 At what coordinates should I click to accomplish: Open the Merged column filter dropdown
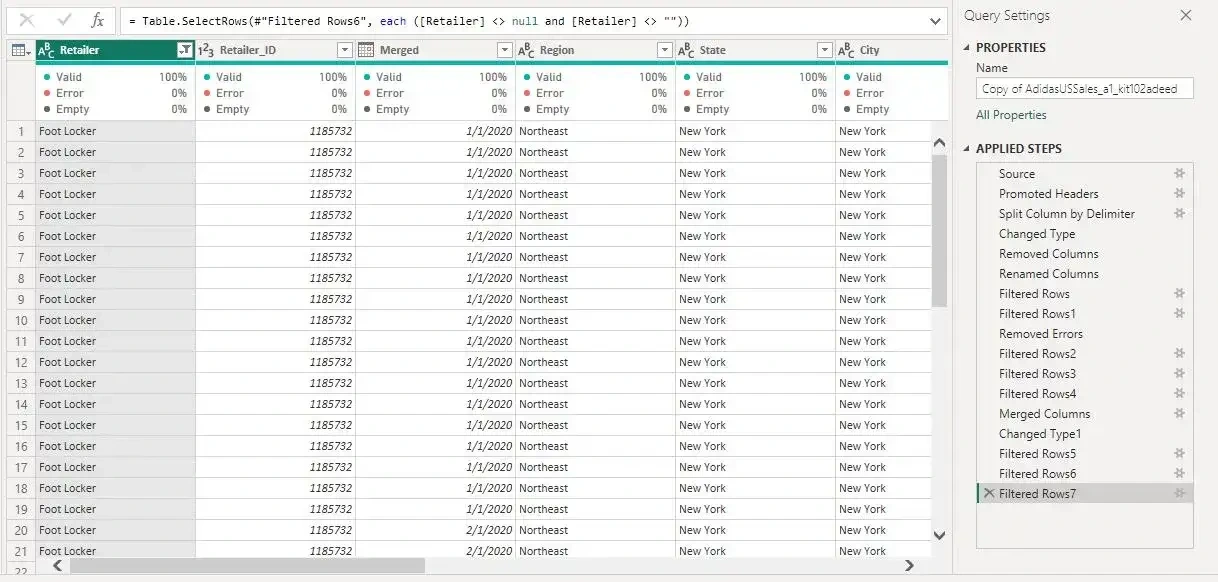coord(504,50)
